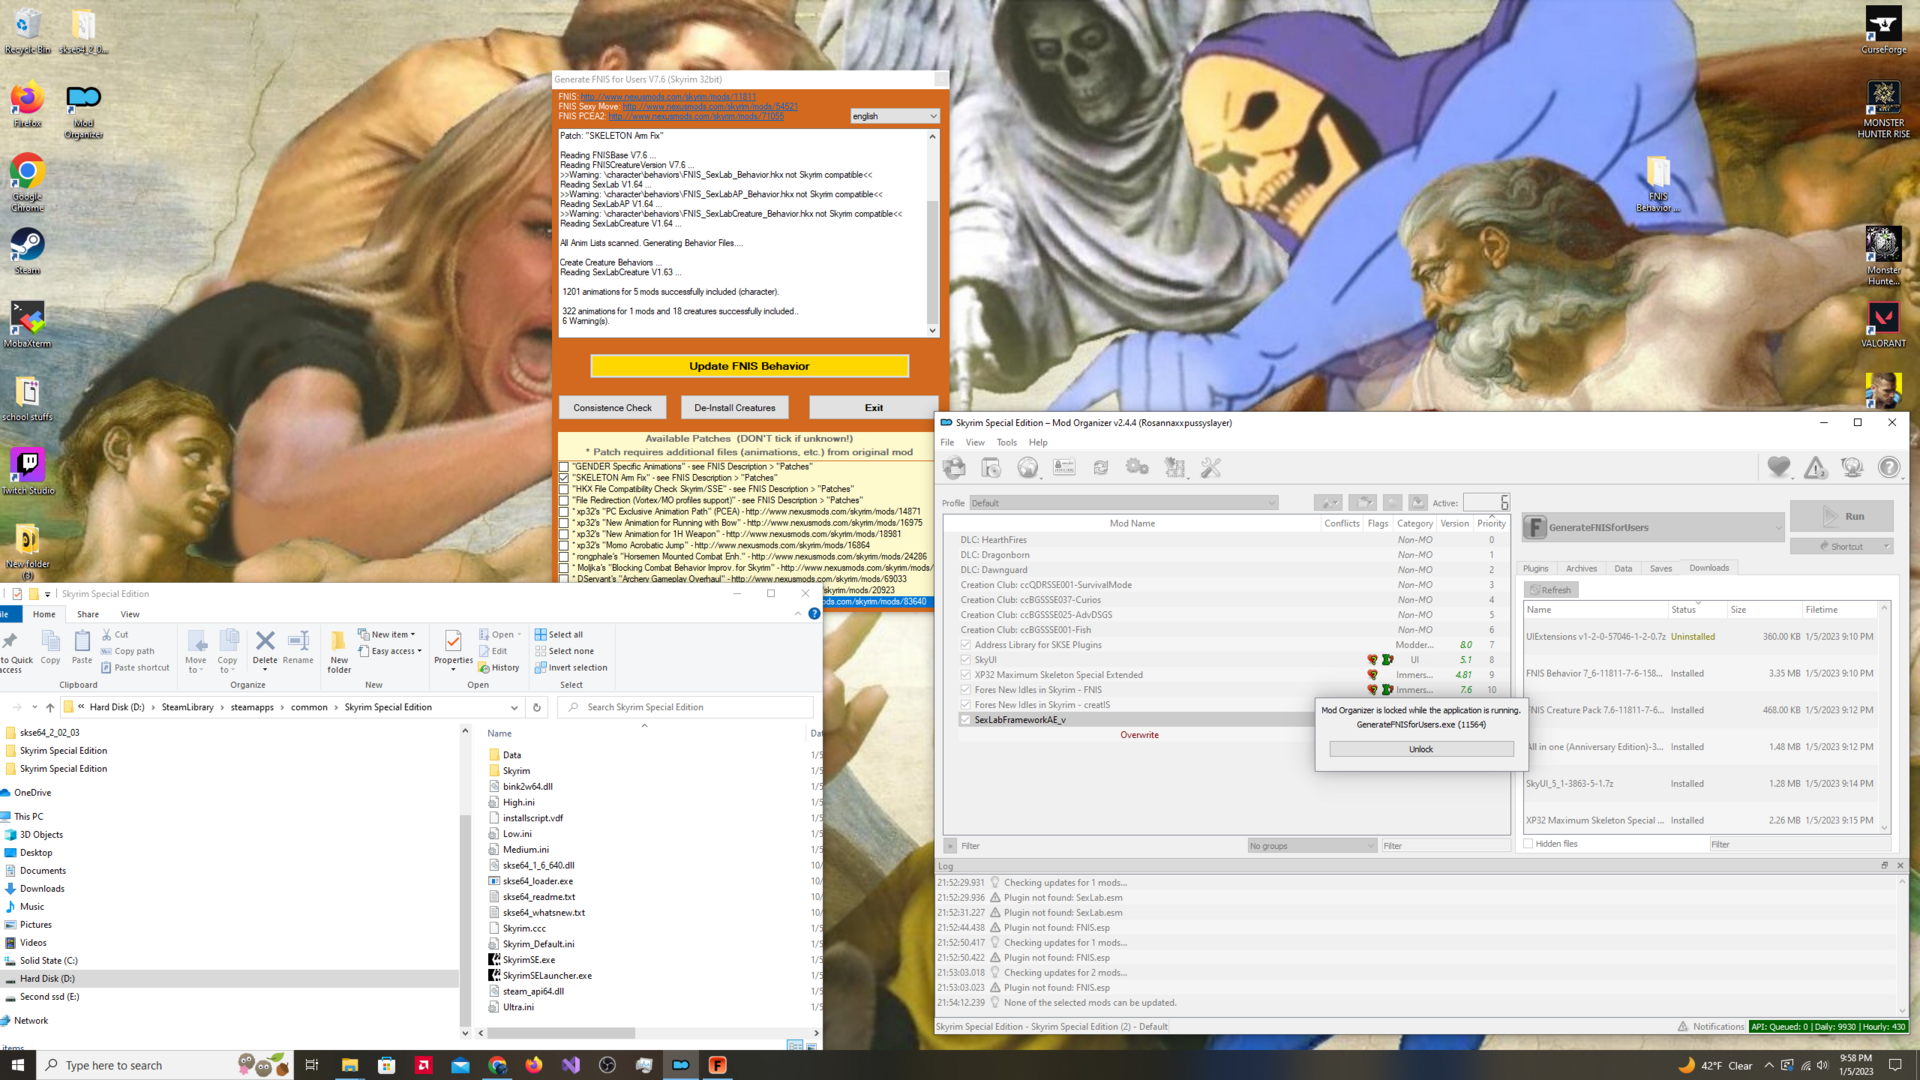Switch to the Archives tab
The width and height of the screenshot is (1920, 1080).
(x=1581, y=568)
